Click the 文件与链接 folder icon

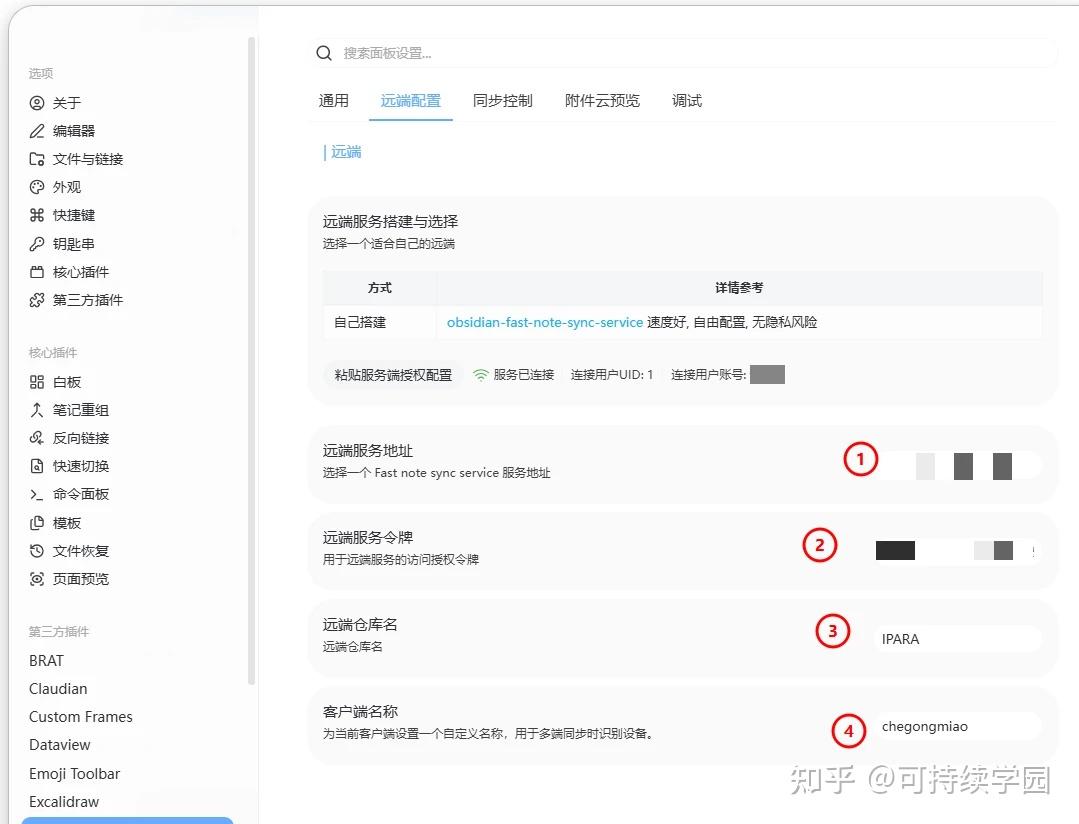(x=36, y=159)
